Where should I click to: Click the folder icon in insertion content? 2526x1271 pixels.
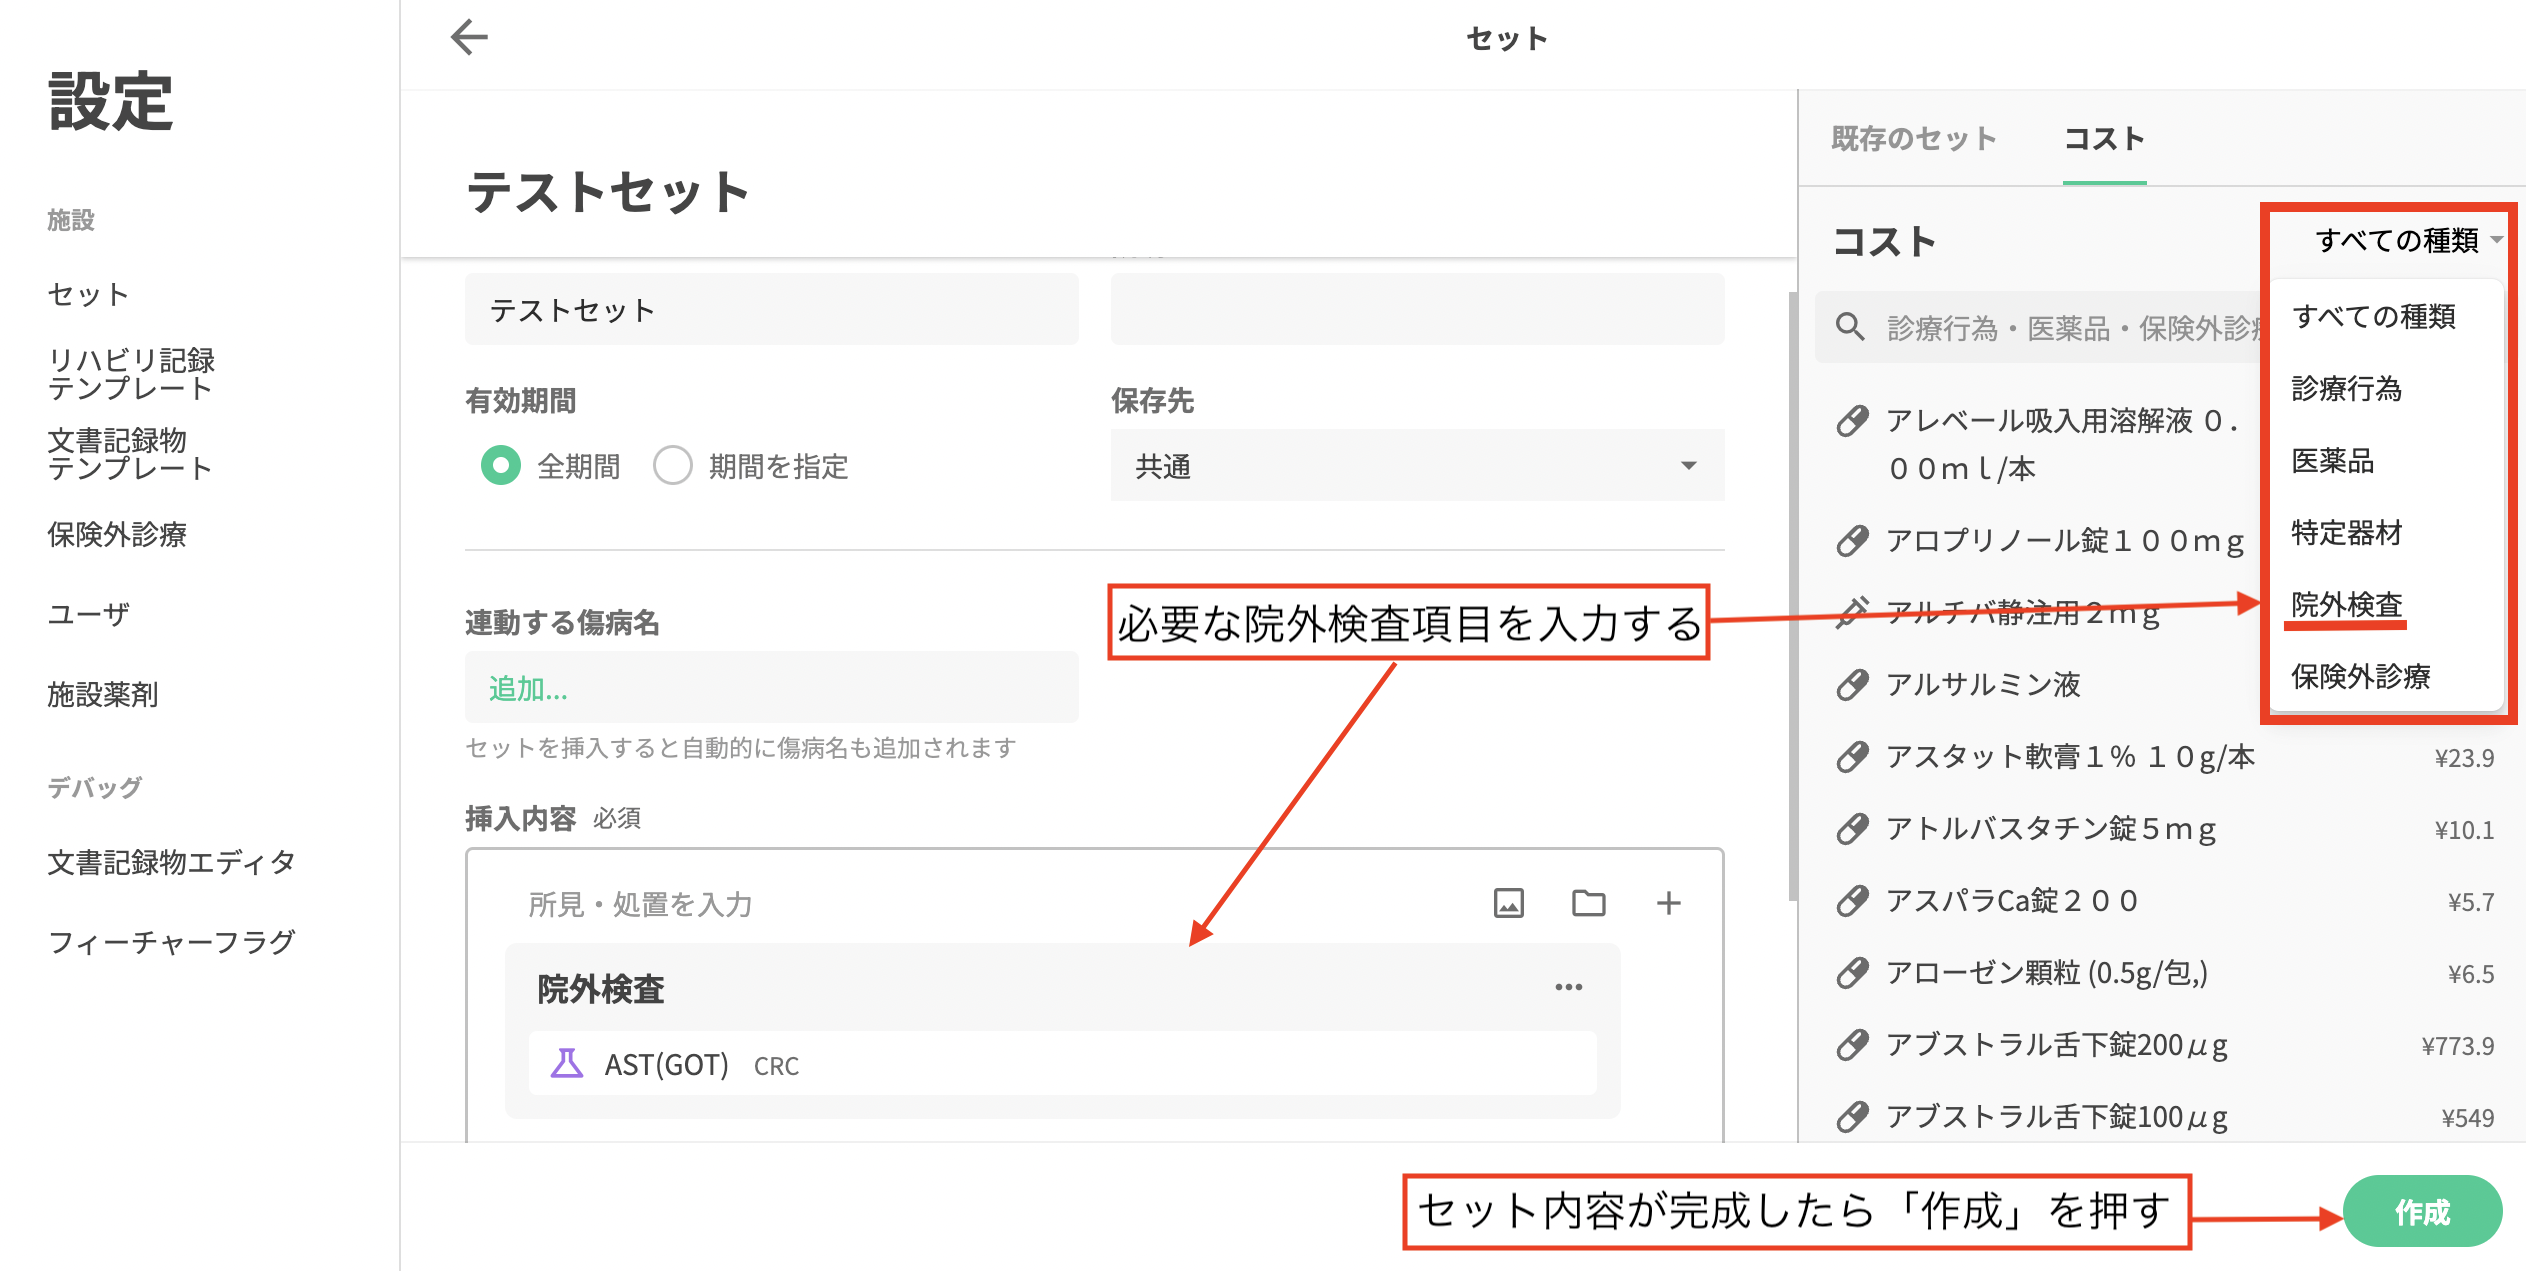[1588, 903]
